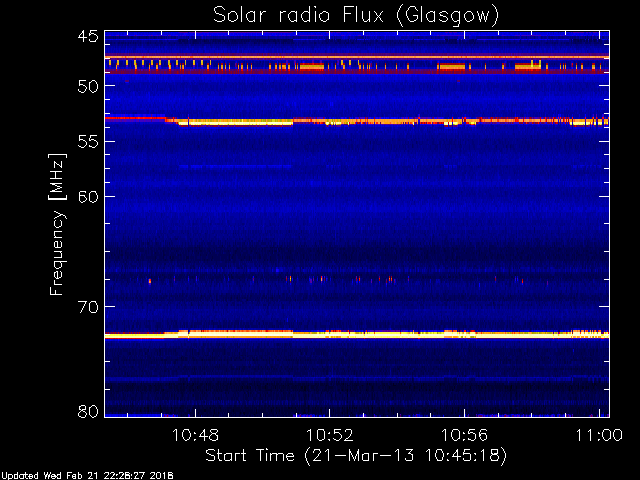
Task: Click the bright emission band near 72 MHz
Action: (357, 335)
